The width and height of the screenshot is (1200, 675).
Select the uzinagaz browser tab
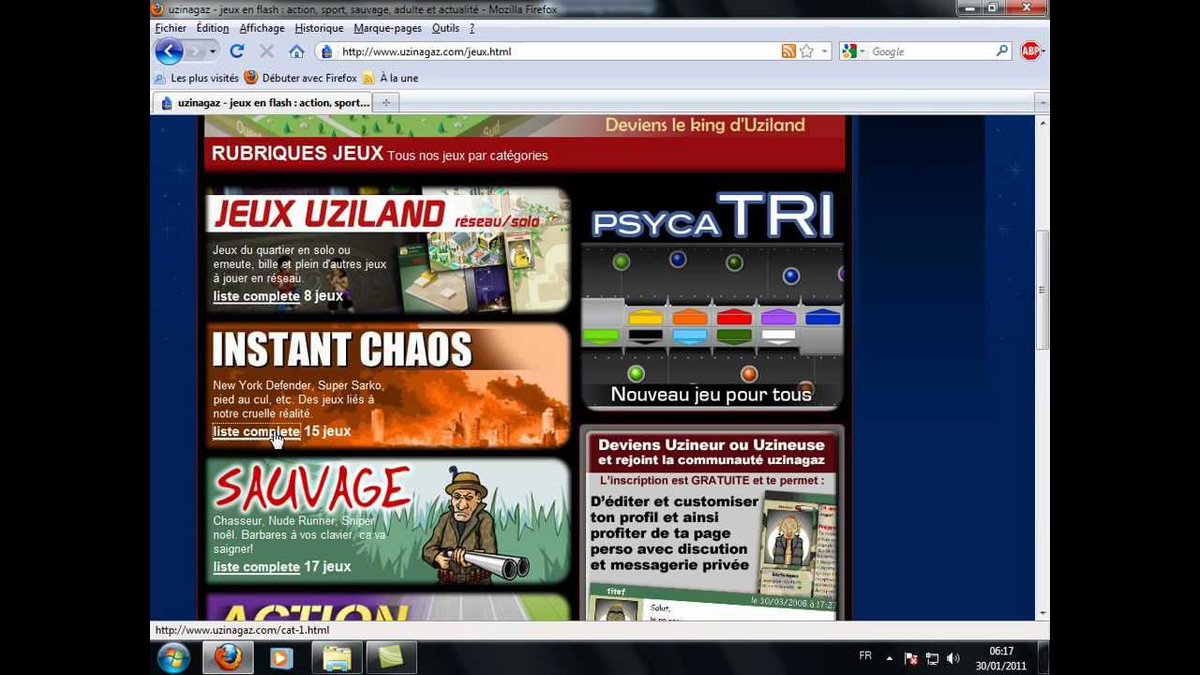pyautogui.click(x=263, y=102)
